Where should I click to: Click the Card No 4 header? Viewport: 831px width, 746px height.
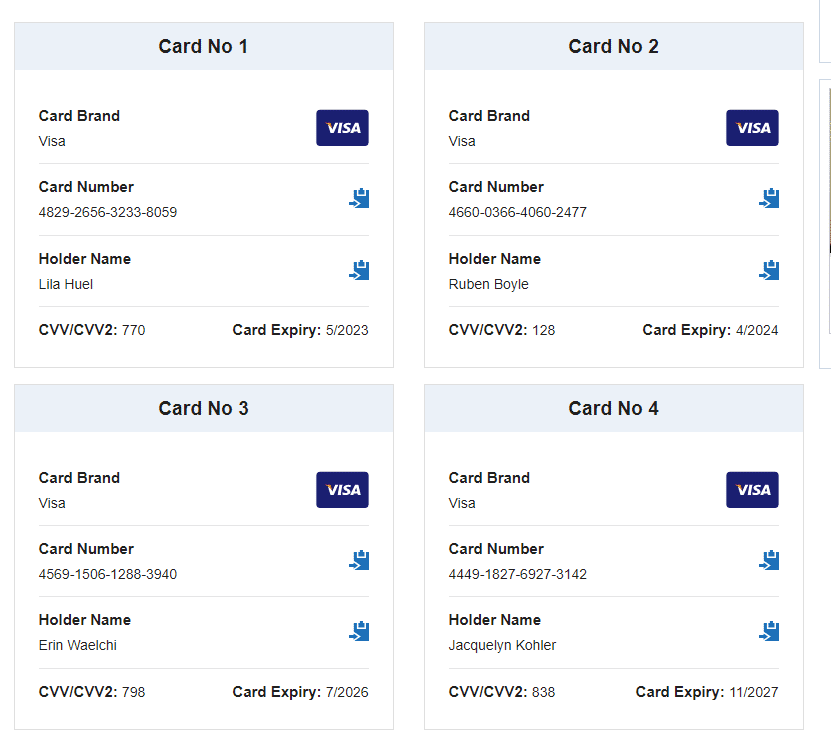613,408
